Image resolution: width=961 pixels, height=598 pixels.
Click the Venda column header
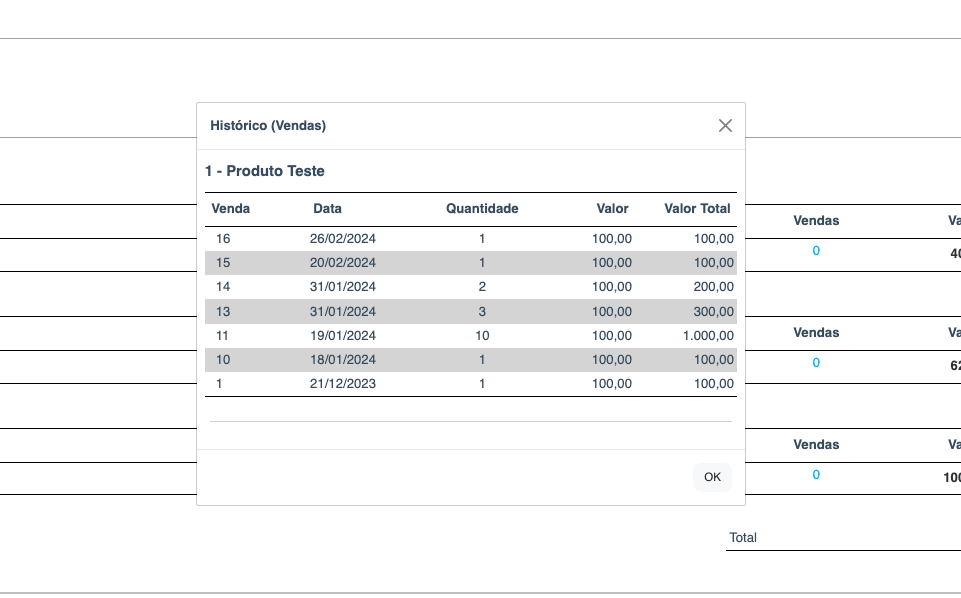point(231,209)
